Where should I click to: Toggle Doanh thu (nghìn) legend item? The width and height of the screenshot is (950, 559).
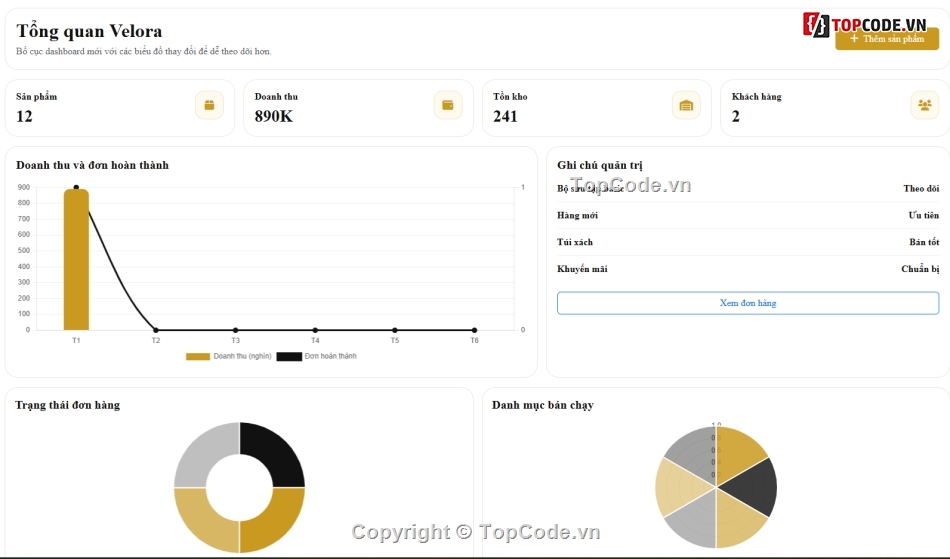tap(228, 356)
